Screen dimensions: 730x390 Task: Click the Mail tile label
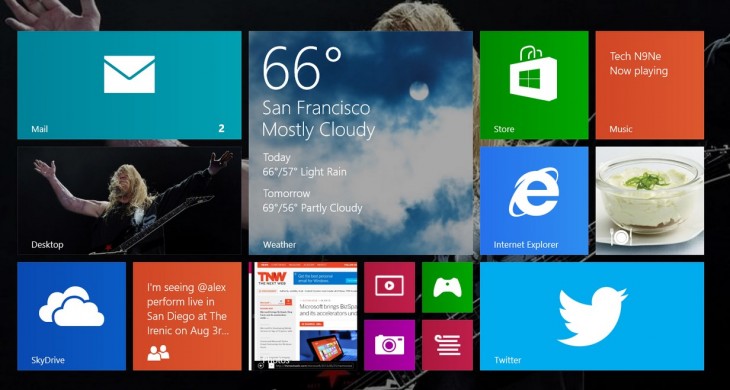(x=40, y=129)
